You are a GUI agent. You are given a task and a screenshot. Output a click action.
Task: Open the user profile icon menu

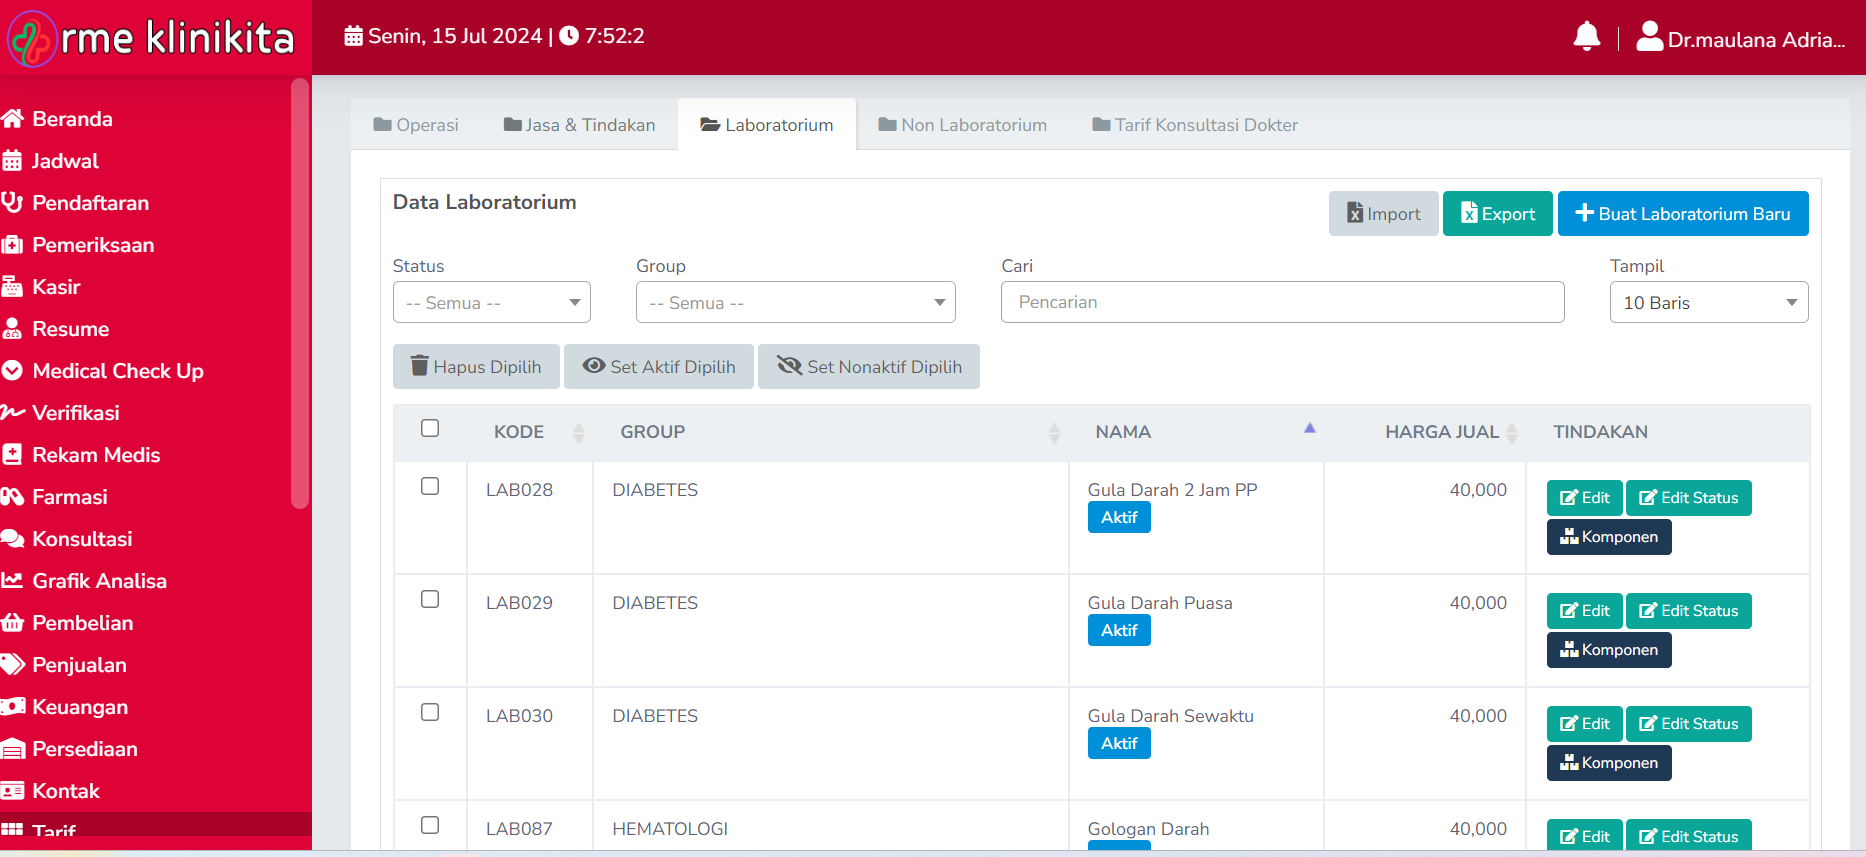point(1649,37)
